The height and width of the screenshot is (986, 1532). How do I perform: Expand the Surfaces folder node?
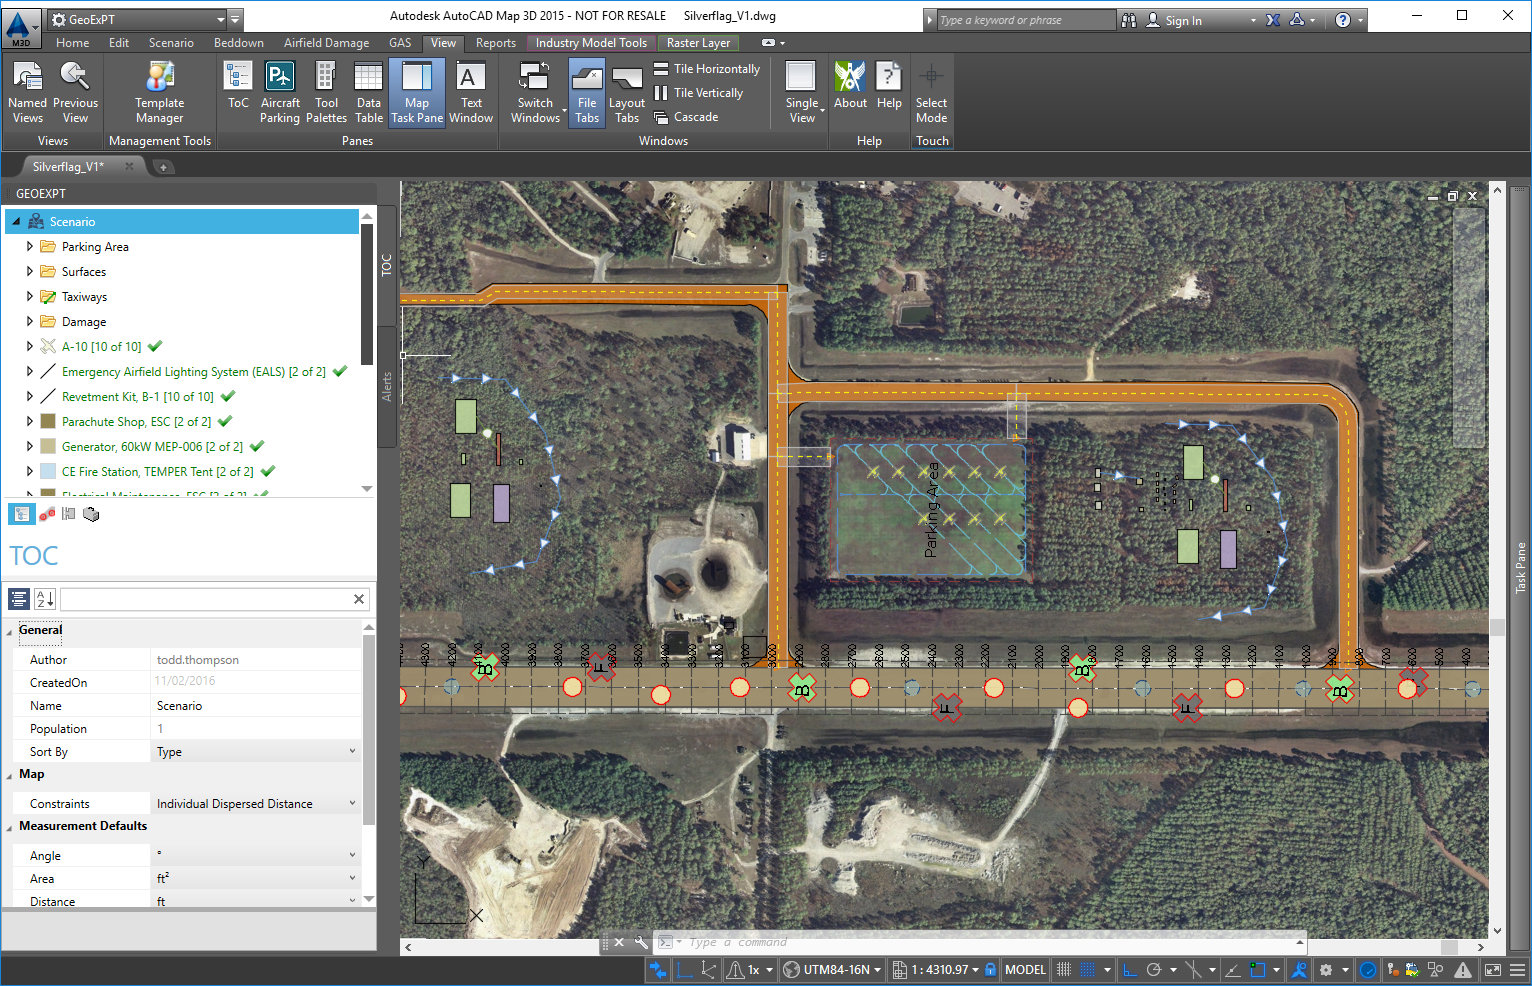tap(29, 271)
